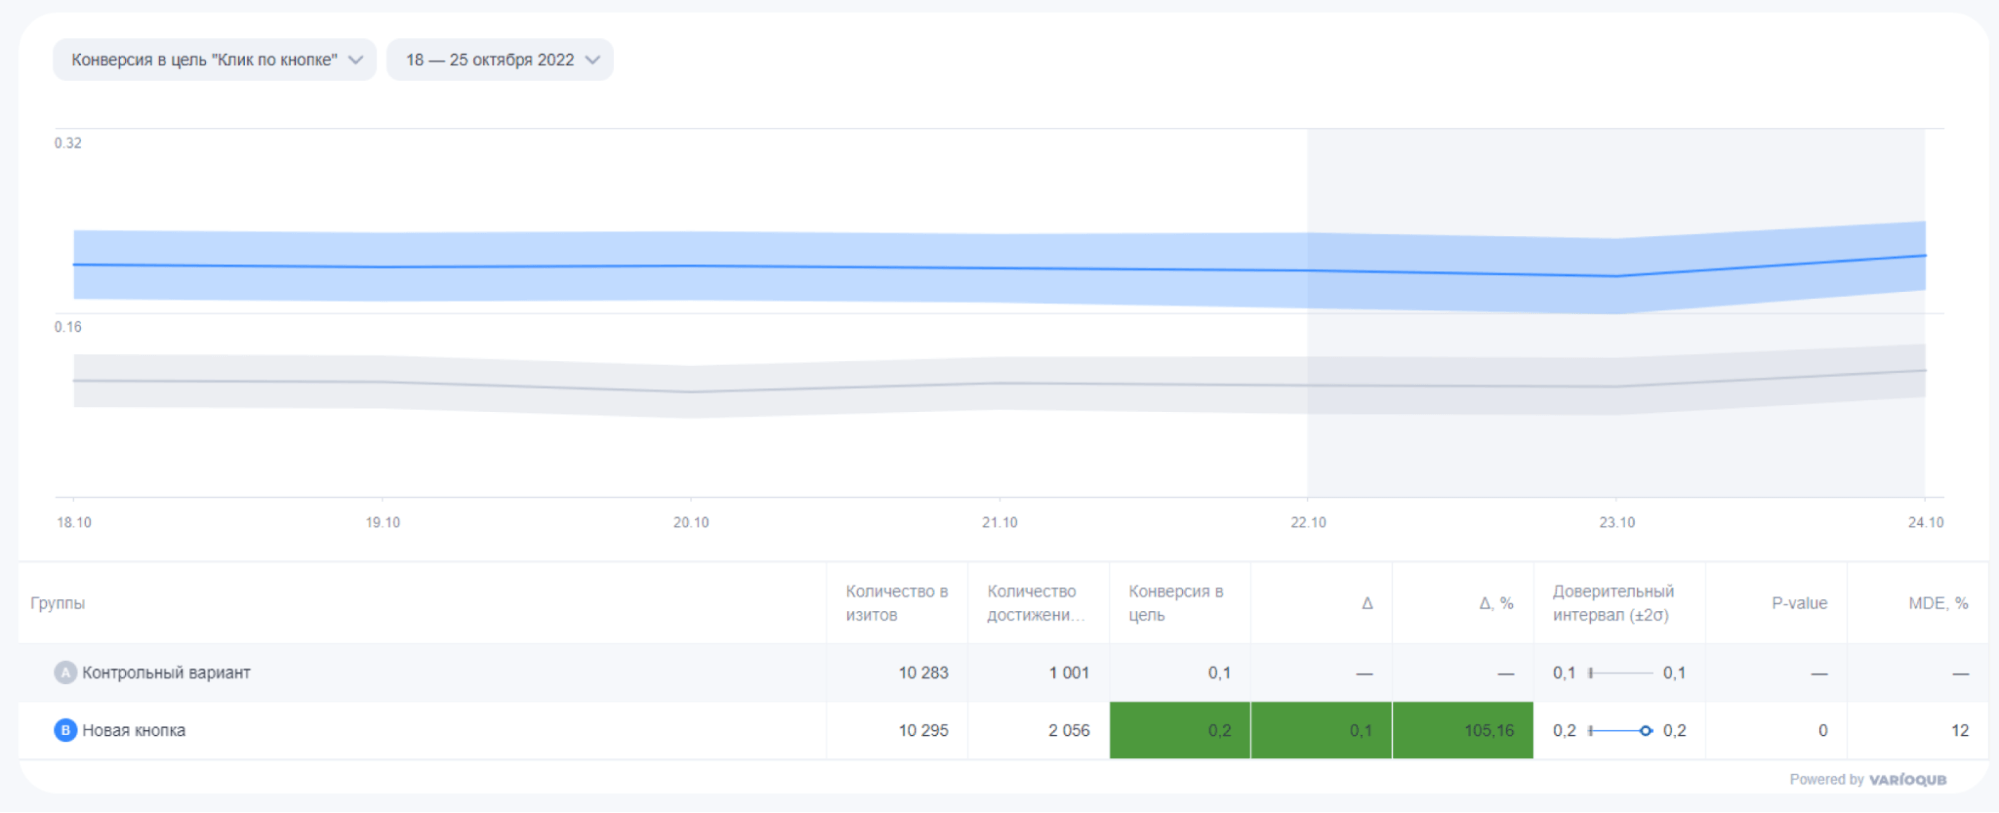Screen dimensions: 1999x813
Task: Click the confidence interval bar for Новая кнопка
Action: (x=1620, y=731)
